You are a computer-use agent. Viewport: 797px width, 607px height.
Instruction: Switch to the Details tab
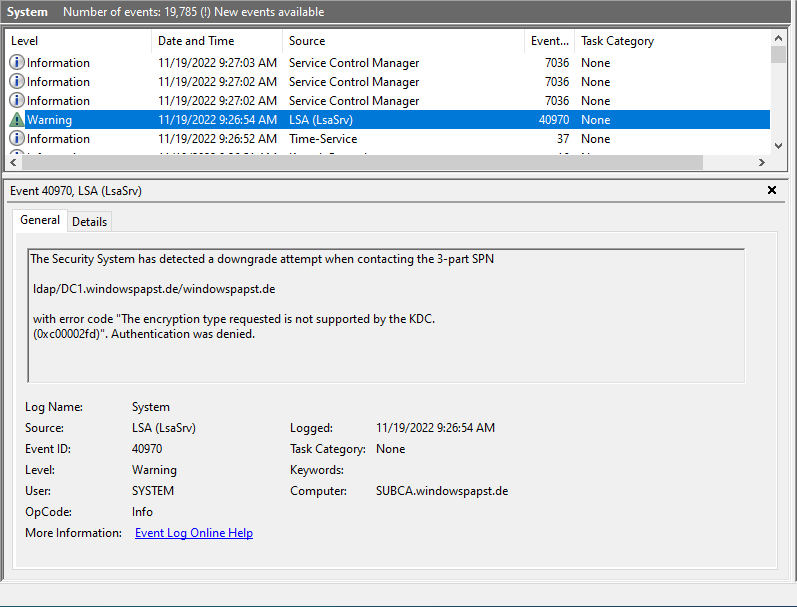[x=89, y=222]
